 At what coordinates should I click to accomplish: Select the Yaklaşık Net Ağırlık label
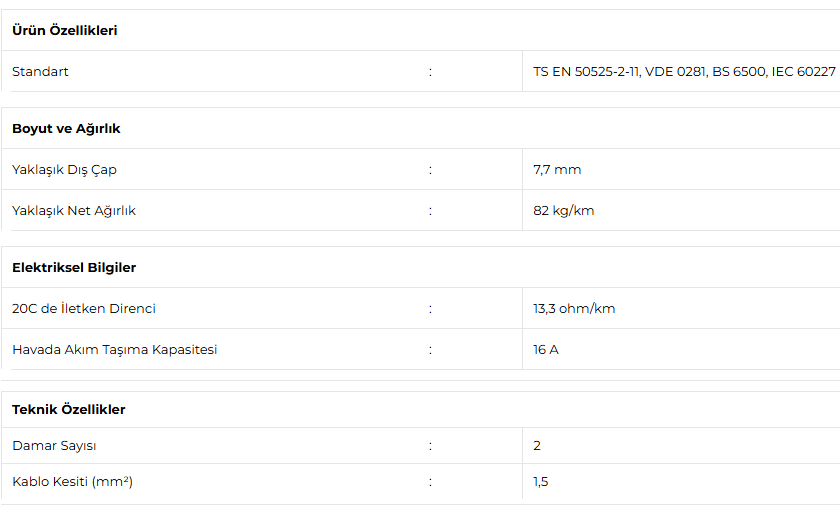(x=74, y=211)
